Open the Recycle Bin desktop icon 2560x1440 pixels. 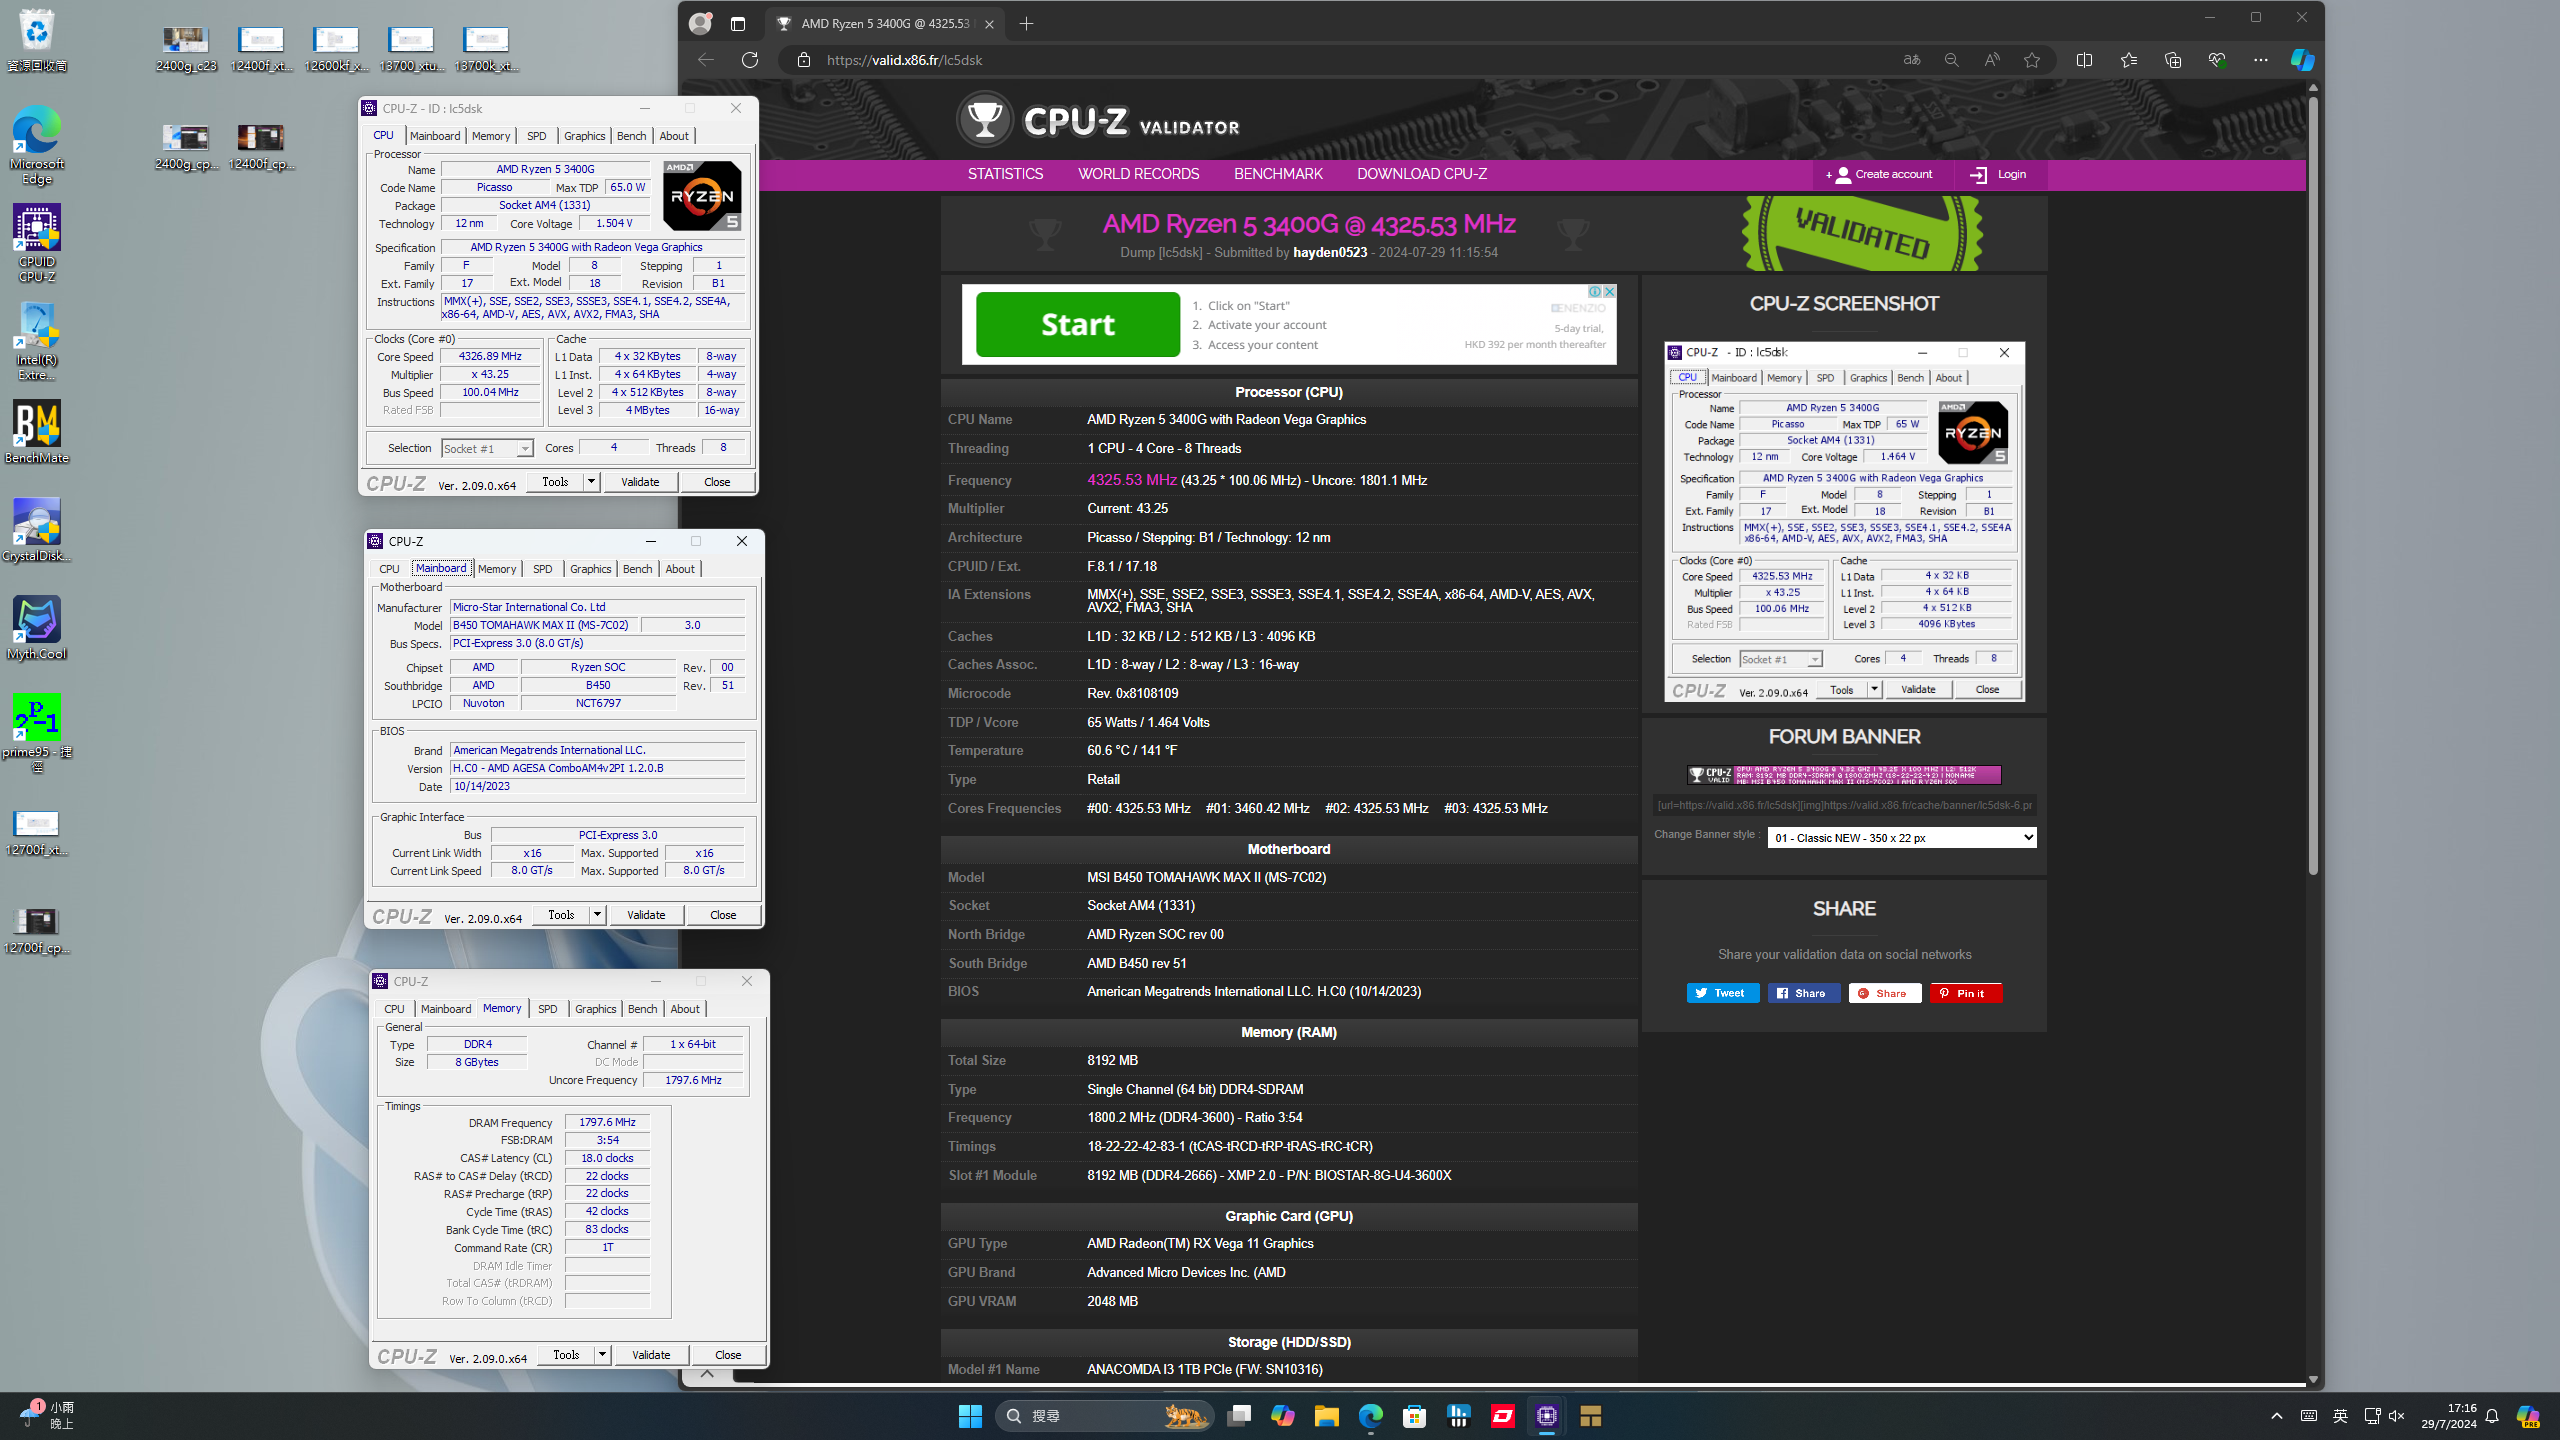pyautogui.click(x=37, y=41)
